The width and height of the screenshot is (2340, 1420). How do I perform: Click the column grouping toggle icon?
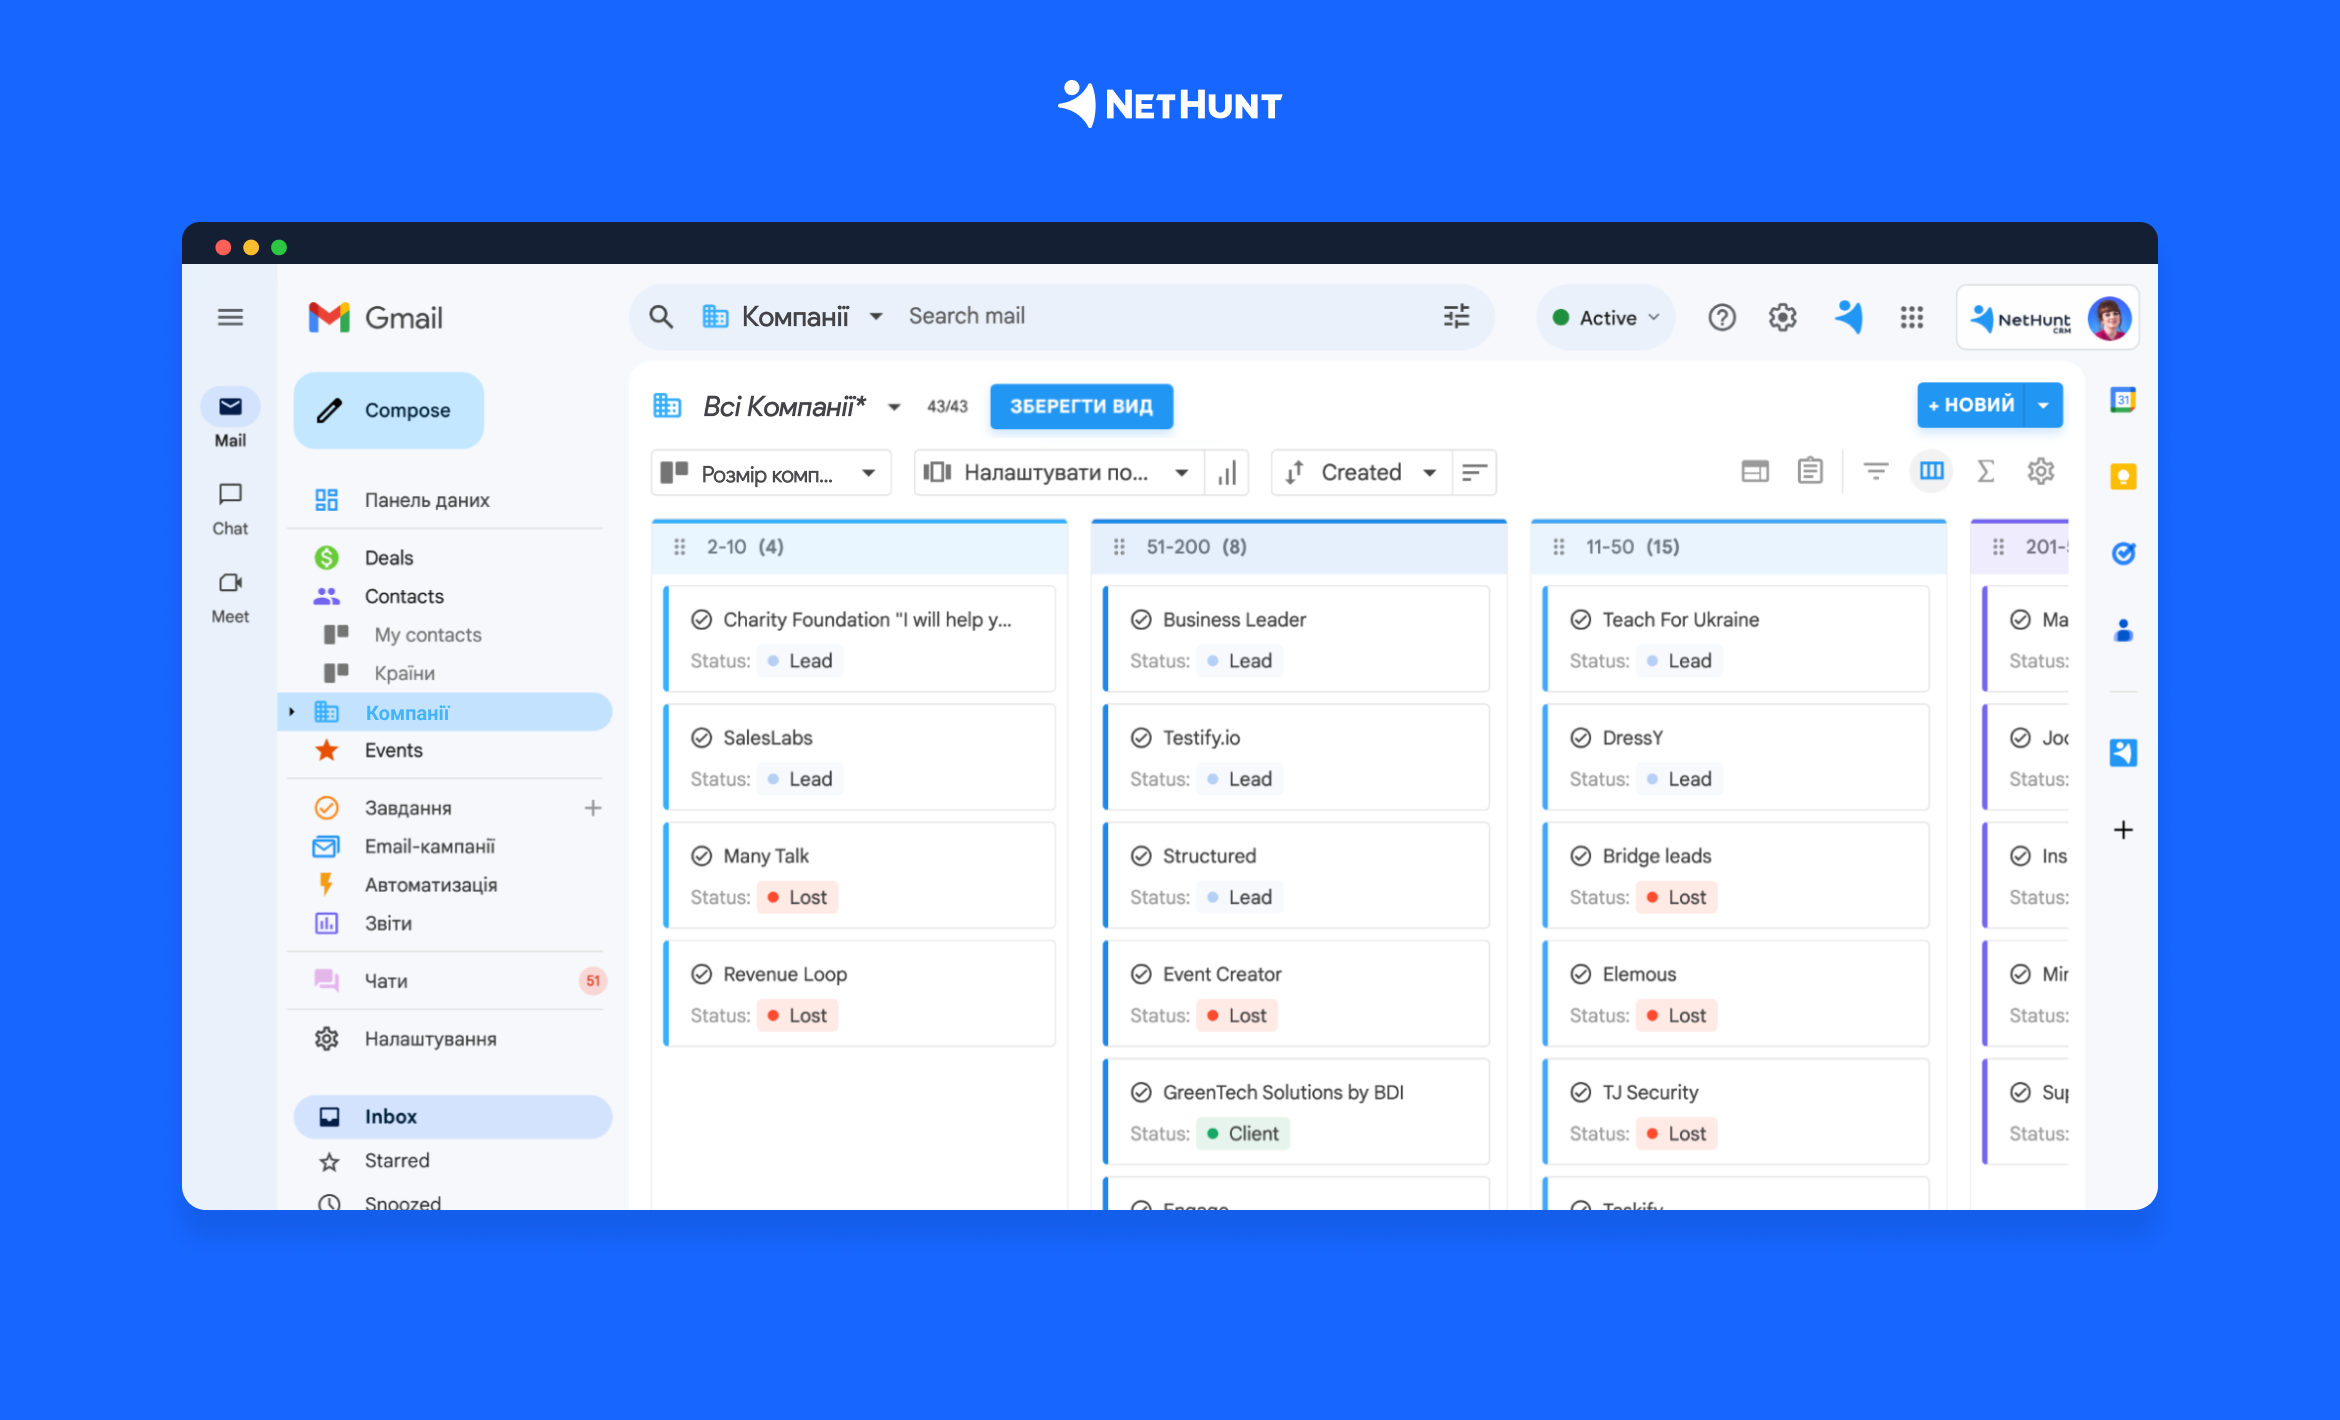[1932, 473]
